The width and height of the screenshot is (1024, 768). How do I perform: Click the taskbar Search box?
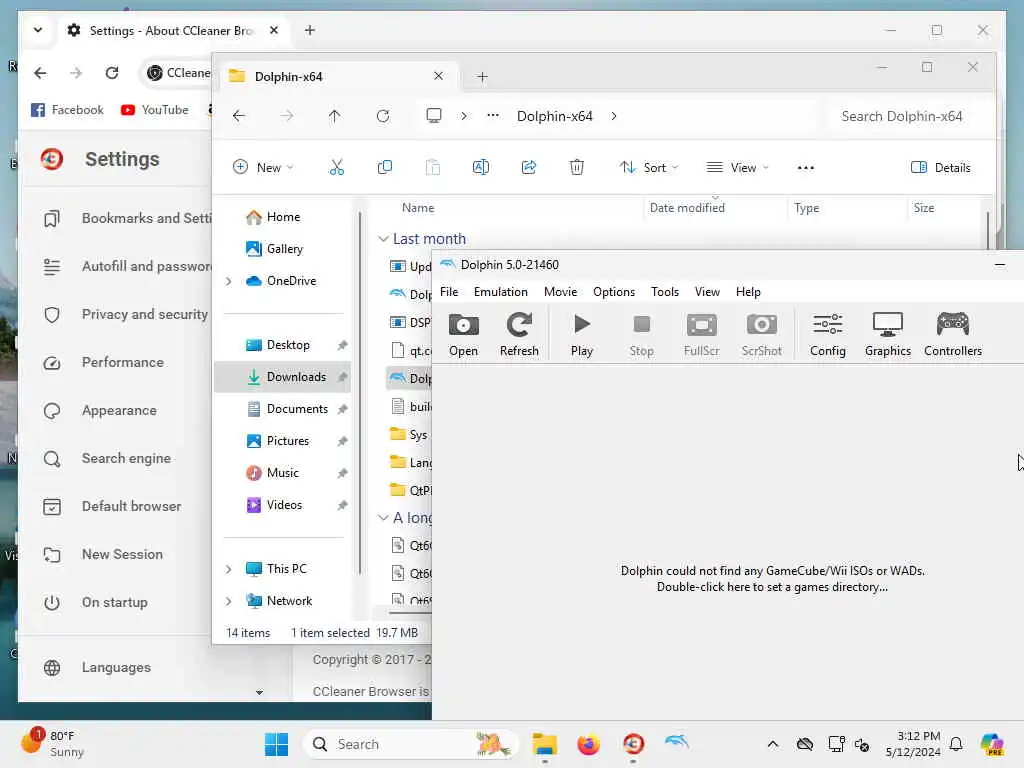(x=409, y=744)
